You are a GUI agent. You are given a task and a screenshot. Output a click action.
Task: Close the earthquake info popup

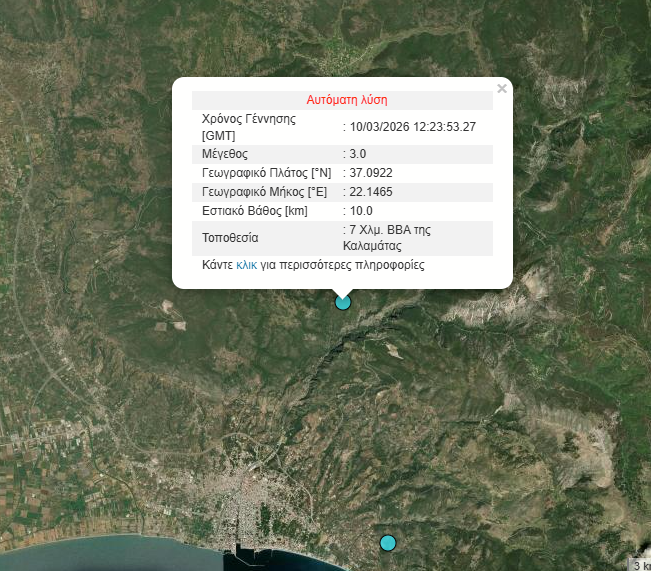(x=502, y=88)
